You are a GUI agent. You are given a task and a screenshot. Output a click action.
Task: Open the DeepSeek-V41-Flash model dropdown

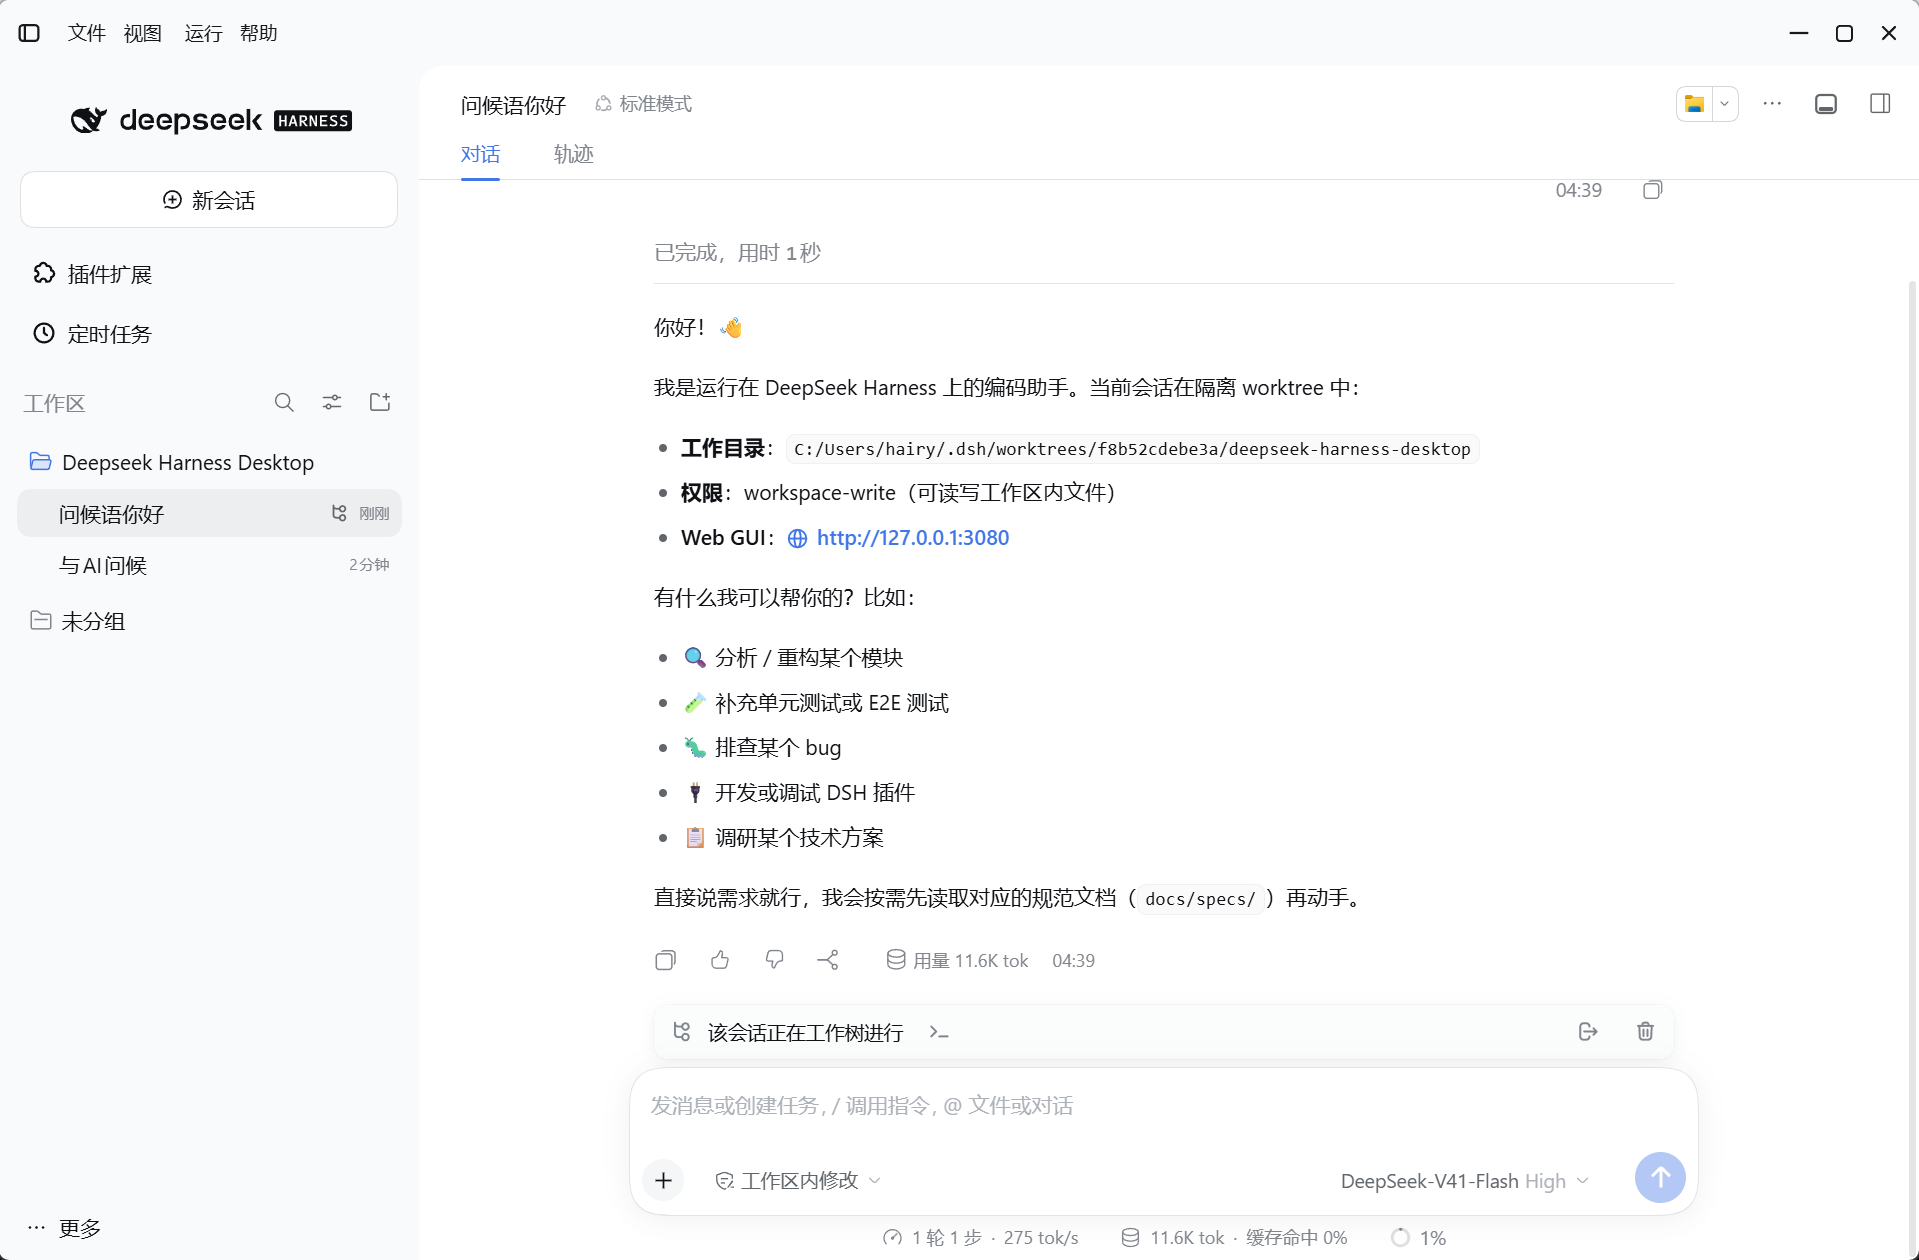(x=1465, y=1181)
